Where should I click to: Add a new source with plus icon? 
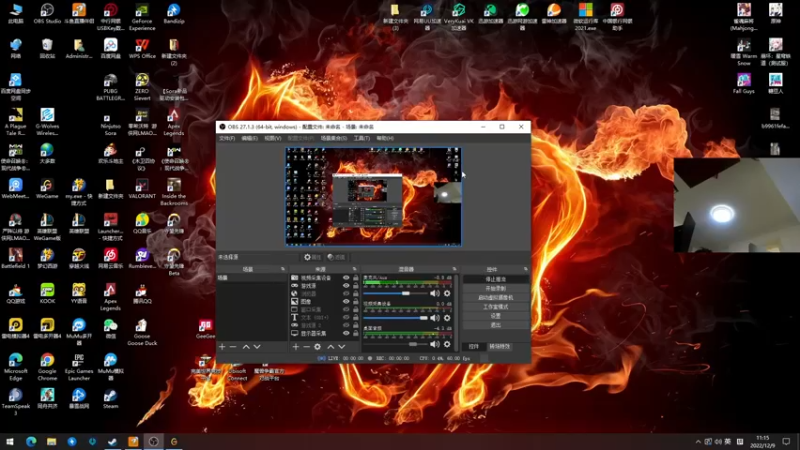tap(295, 347)
